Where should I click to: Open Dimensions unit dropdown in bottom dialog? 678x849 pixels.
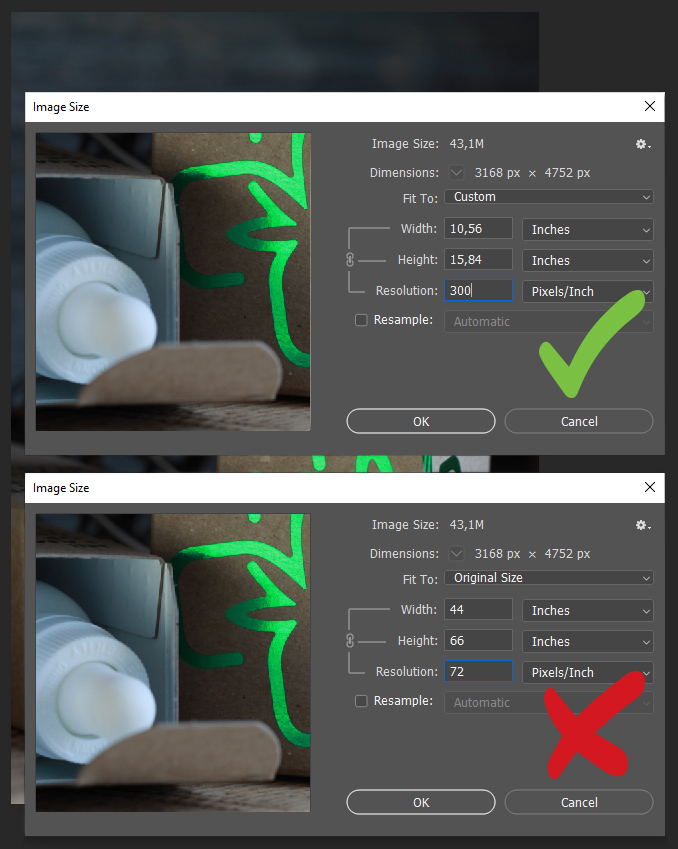click(457, 554)
